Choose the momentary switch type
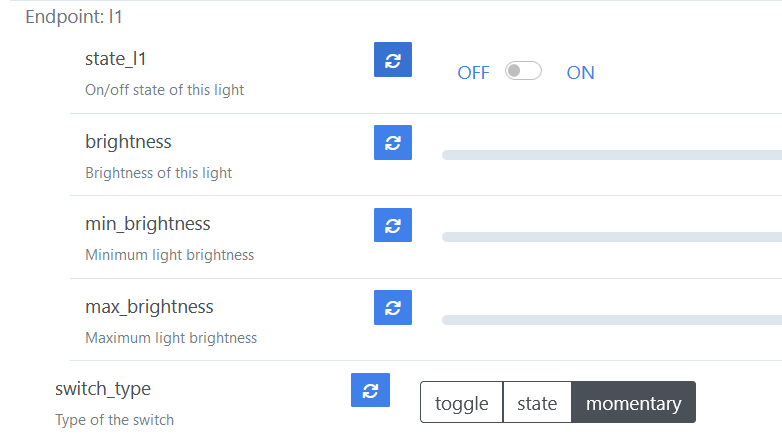This screenshot has width=782, height=439. 633,403
